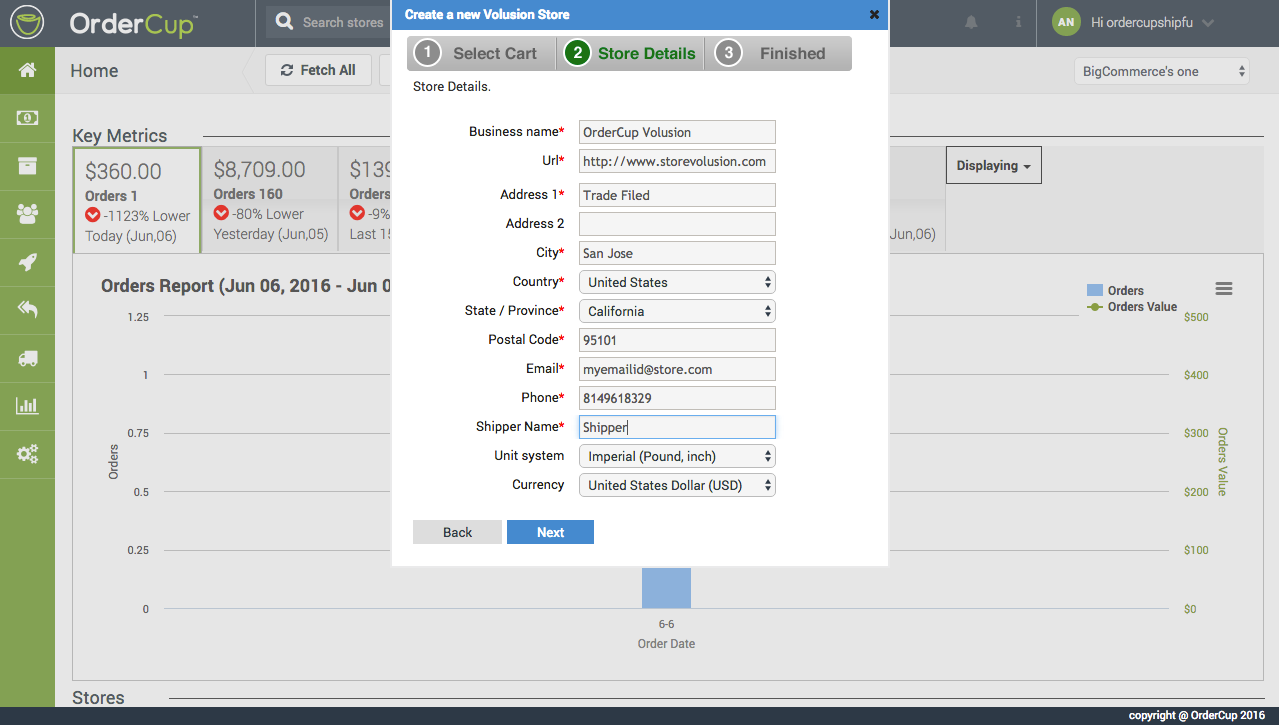Click the Stores section heading
This screenshot has width=1279, height=725.
[x=98, y=697]
